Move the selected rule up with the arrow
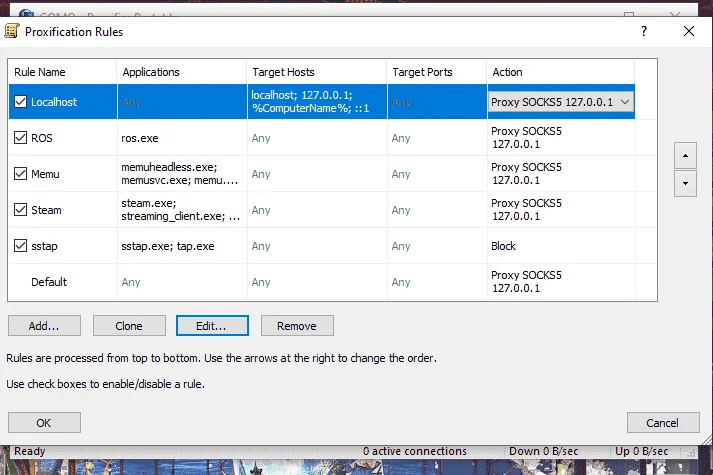This screenshot has width=713, height=475. (685, 155)
